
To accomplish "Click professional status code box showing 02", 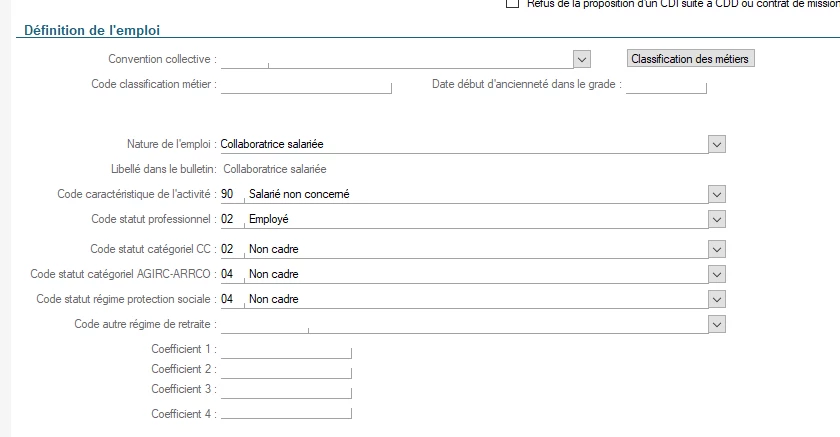I will [x=230, y=219].
